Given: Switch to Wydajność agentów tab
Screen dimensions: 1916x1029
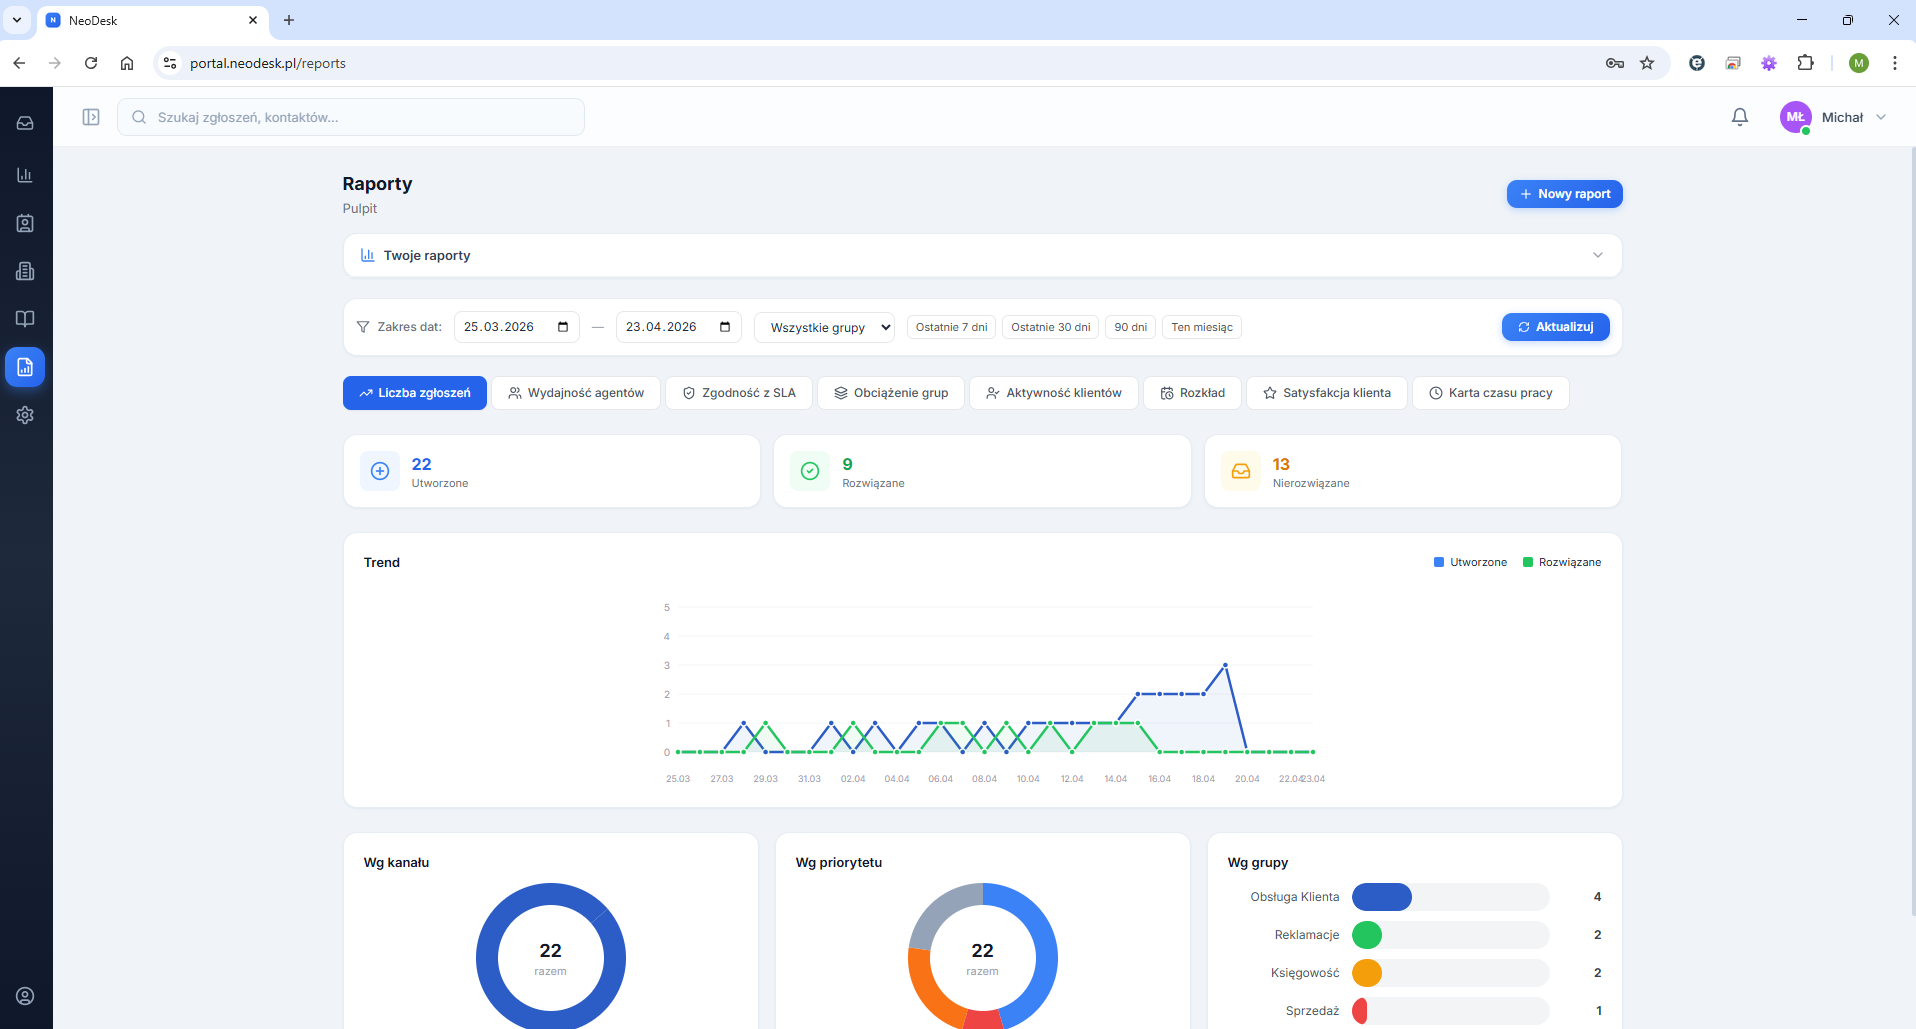Looking at the screenshot, I should (x=576, y=393).
